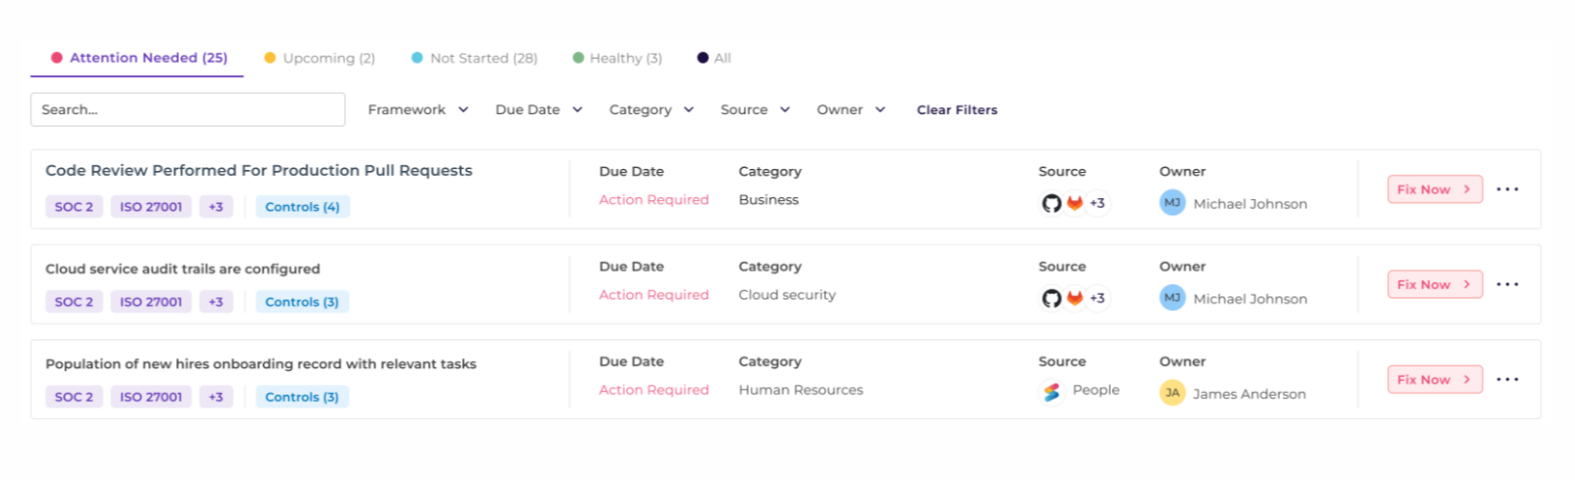Open Controls (4) badge
This screenshot has width=1575, height=480.
pyautogui.click(x=302, y=207)
